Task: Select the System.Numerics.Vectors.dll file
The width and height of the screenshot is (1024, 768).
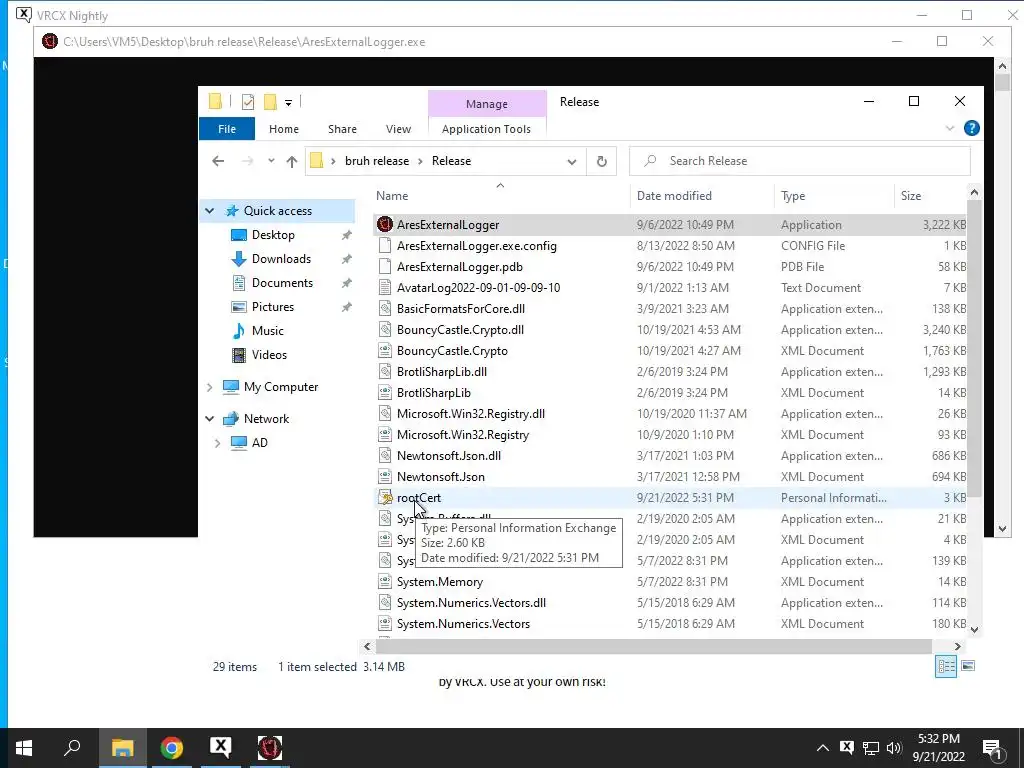Action: coord(671,603)
